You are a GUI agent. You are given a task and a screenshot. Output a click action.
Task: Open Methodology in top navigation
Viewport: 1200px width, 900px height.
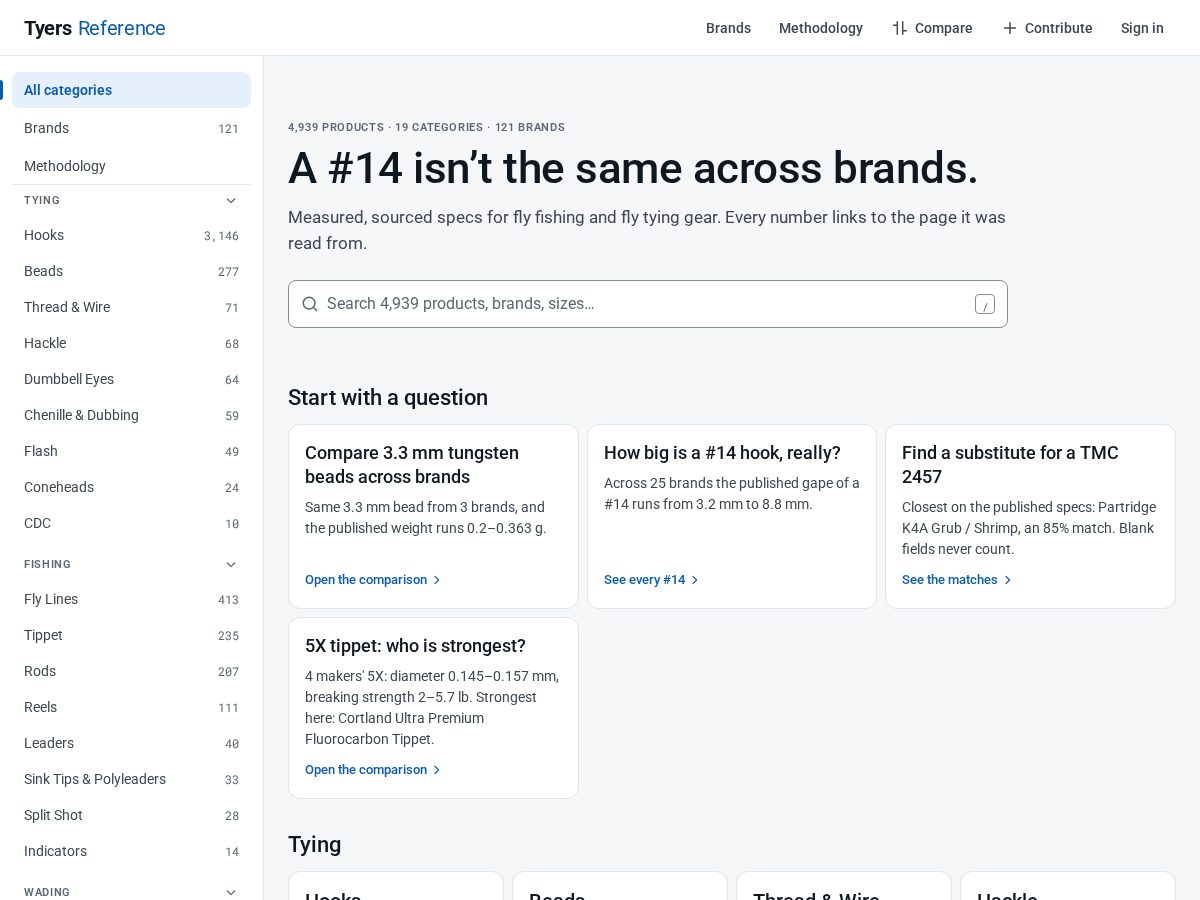pos(821,28)
